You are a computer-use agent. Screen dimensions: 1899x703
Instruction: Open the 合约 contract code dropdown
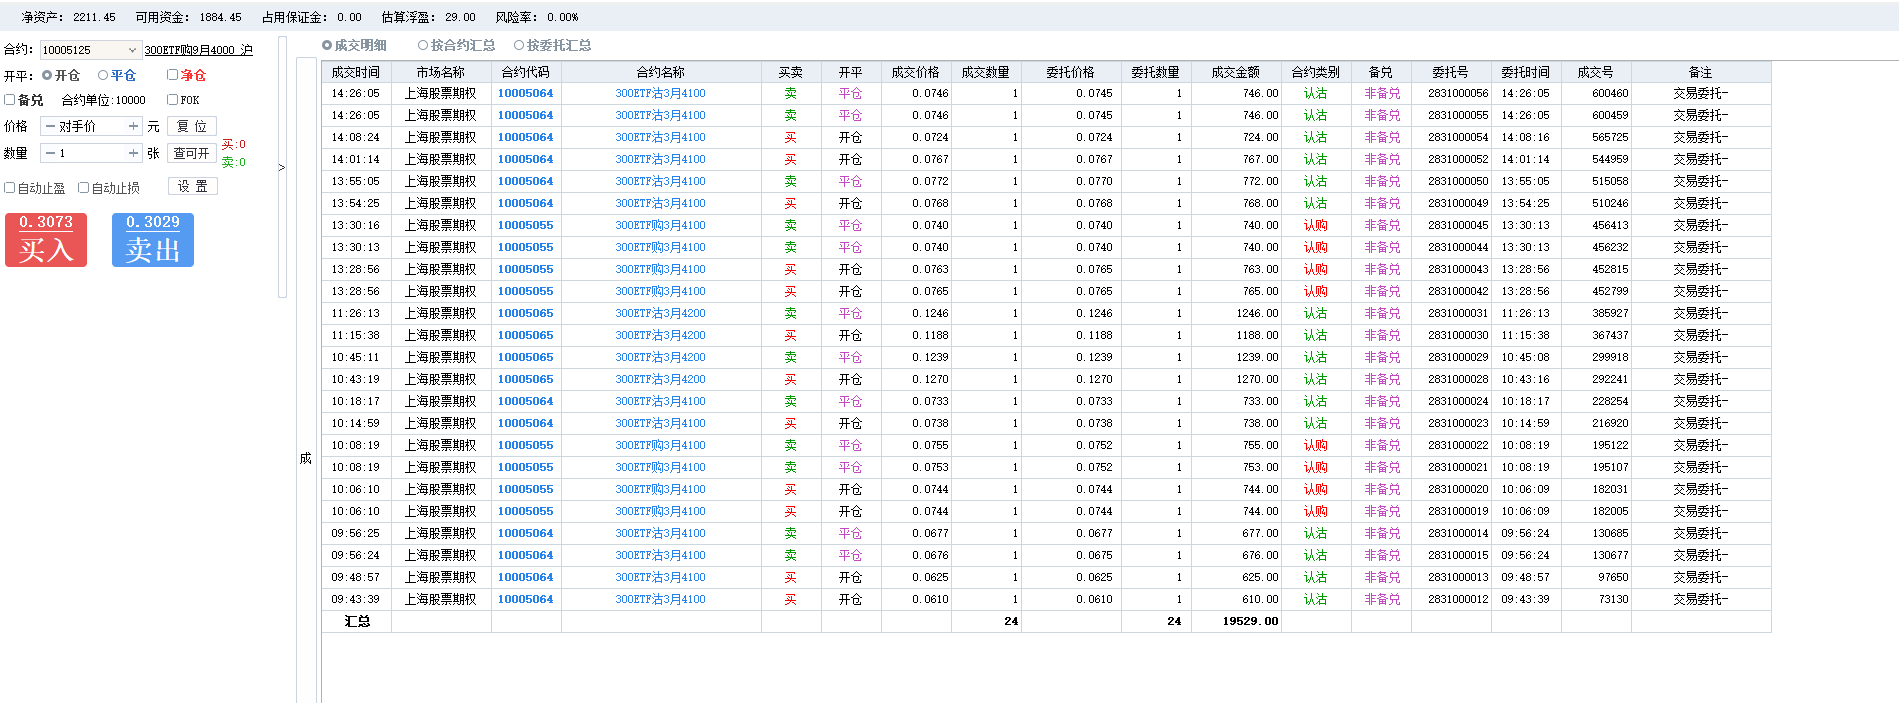(132, 50)
